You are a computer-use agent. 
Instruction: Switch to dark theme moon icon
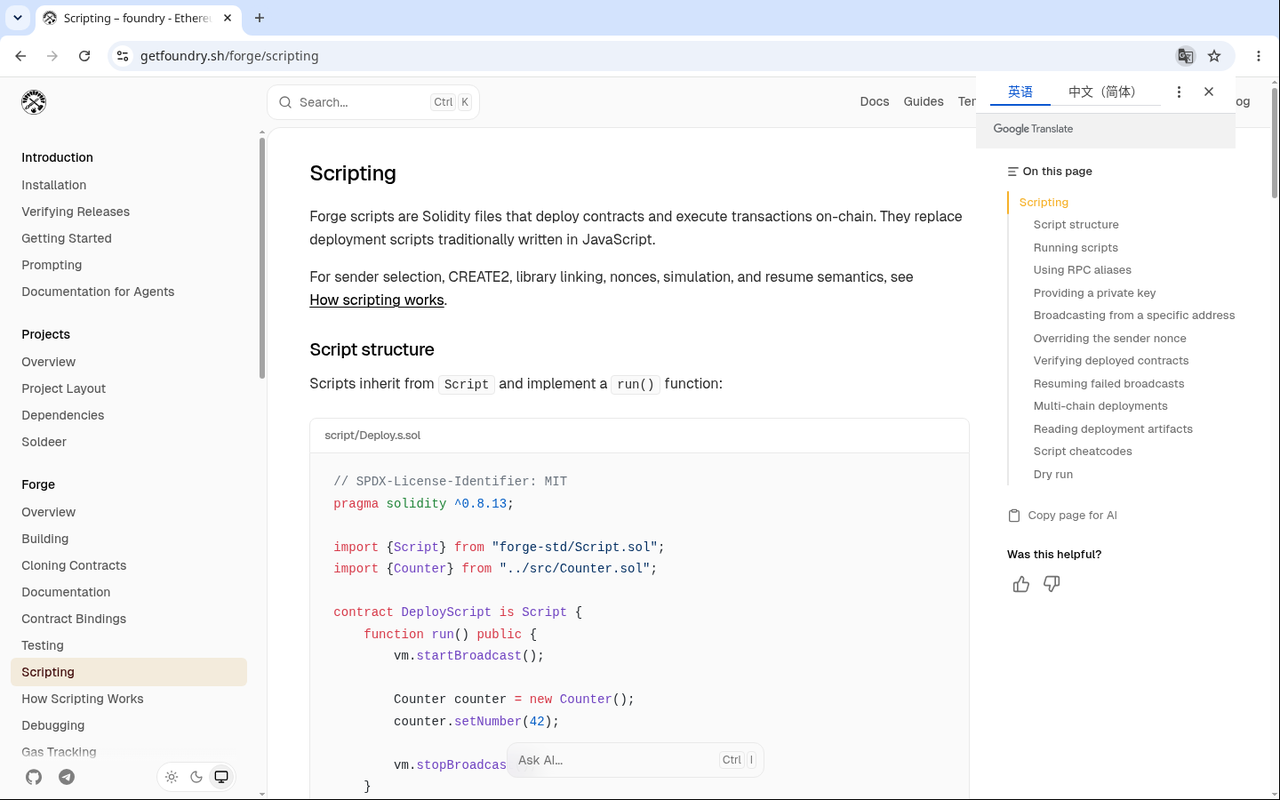[197, 777]
